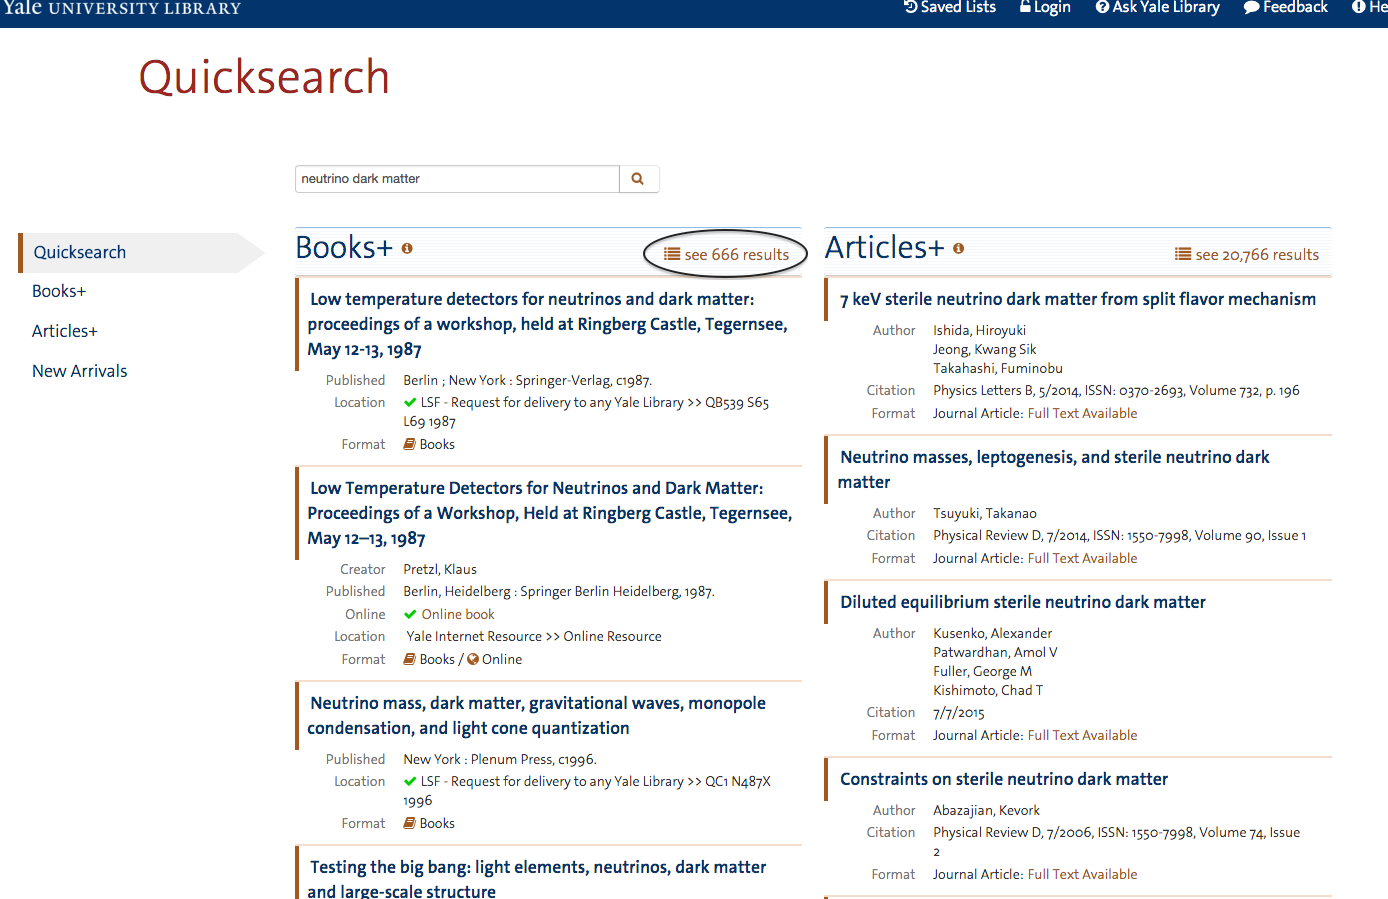
Task: Click the book icon for the Plenum Press result
Action: pyautogui.click(x=409, y=823)
